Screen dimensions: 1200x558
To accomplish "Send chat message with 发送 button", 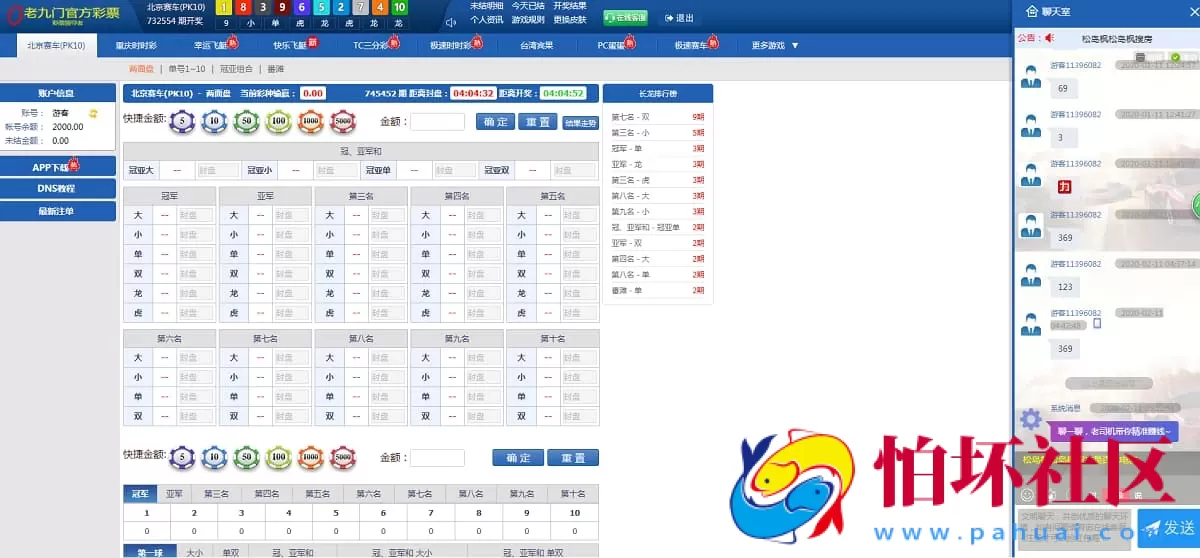I will point(1169,527).
